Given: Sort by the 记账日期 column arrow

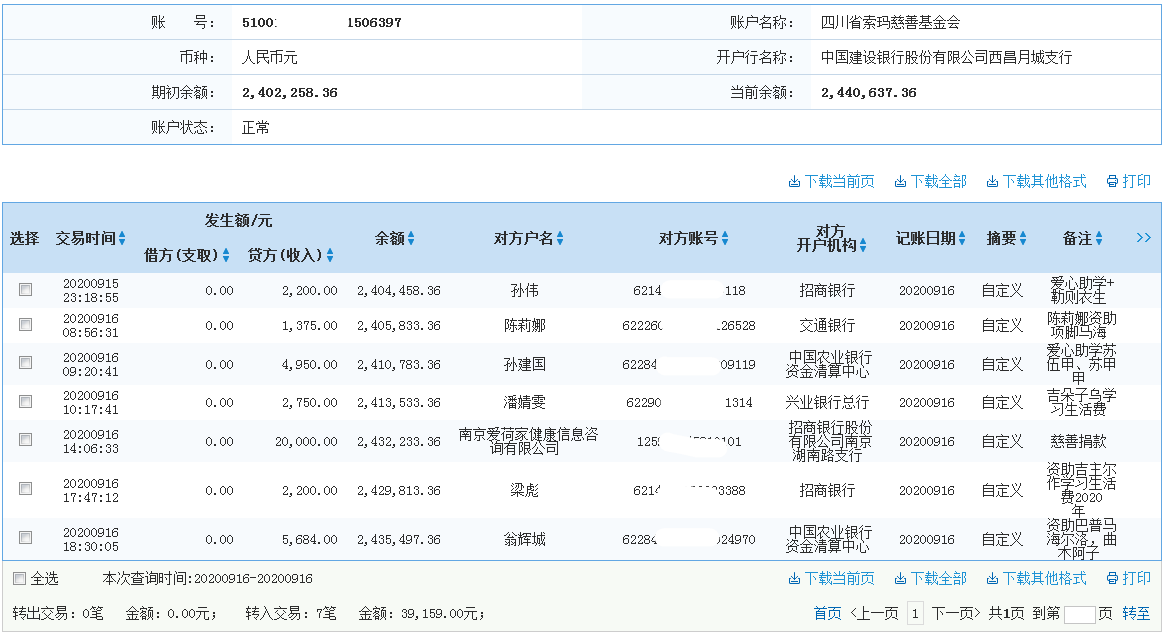Looking at the screenshot, I should coord(962,238).
